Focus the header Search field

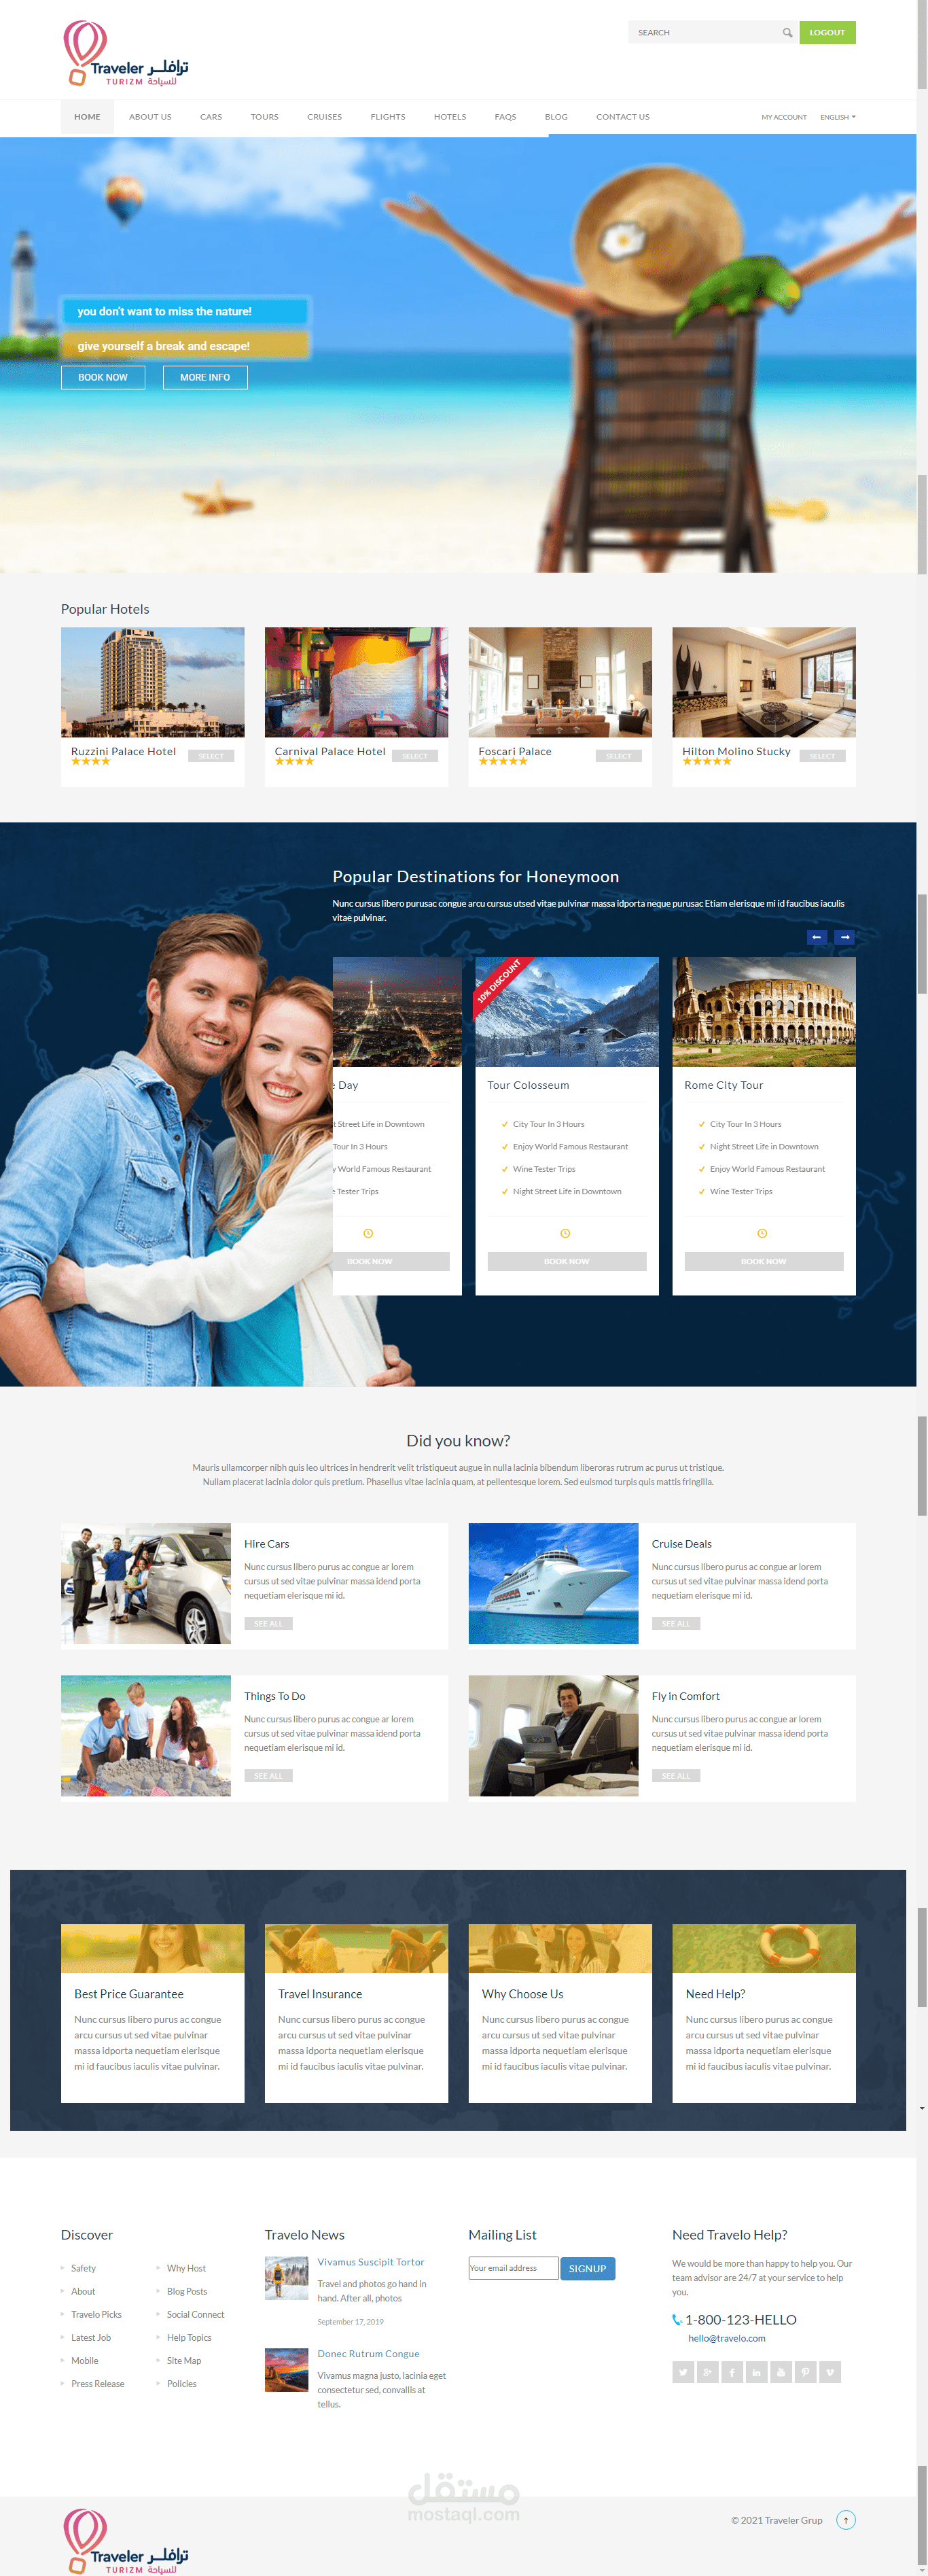pos(712,33)
